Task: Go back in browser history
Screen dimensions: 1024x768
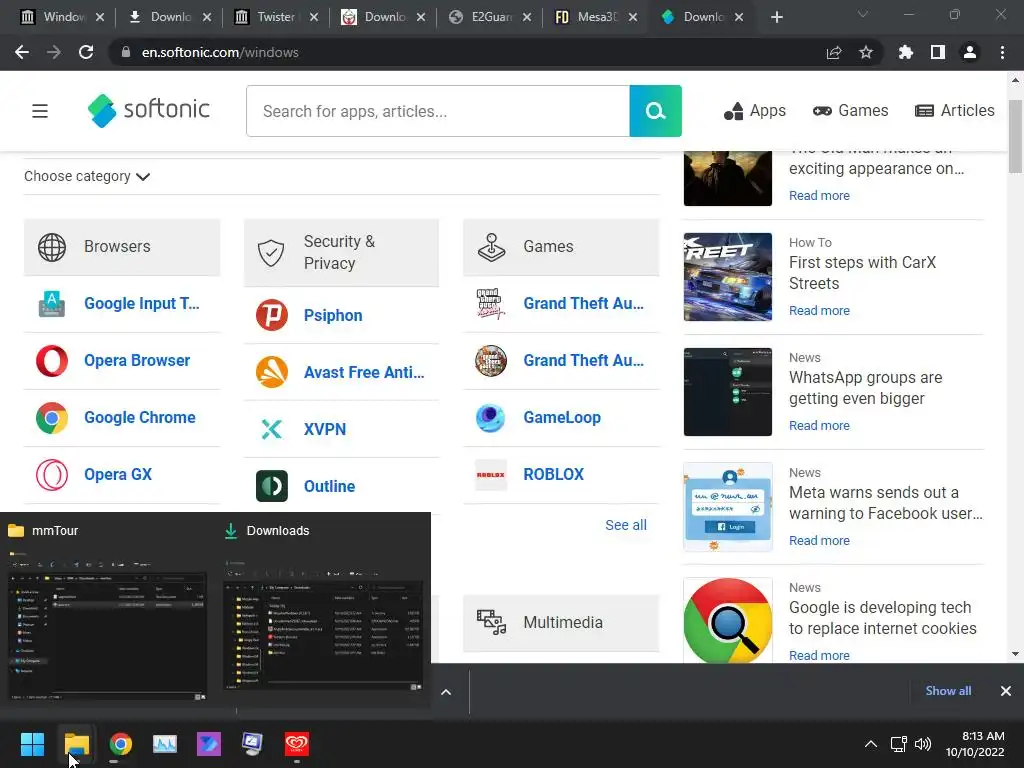Action: pos(22,52)
